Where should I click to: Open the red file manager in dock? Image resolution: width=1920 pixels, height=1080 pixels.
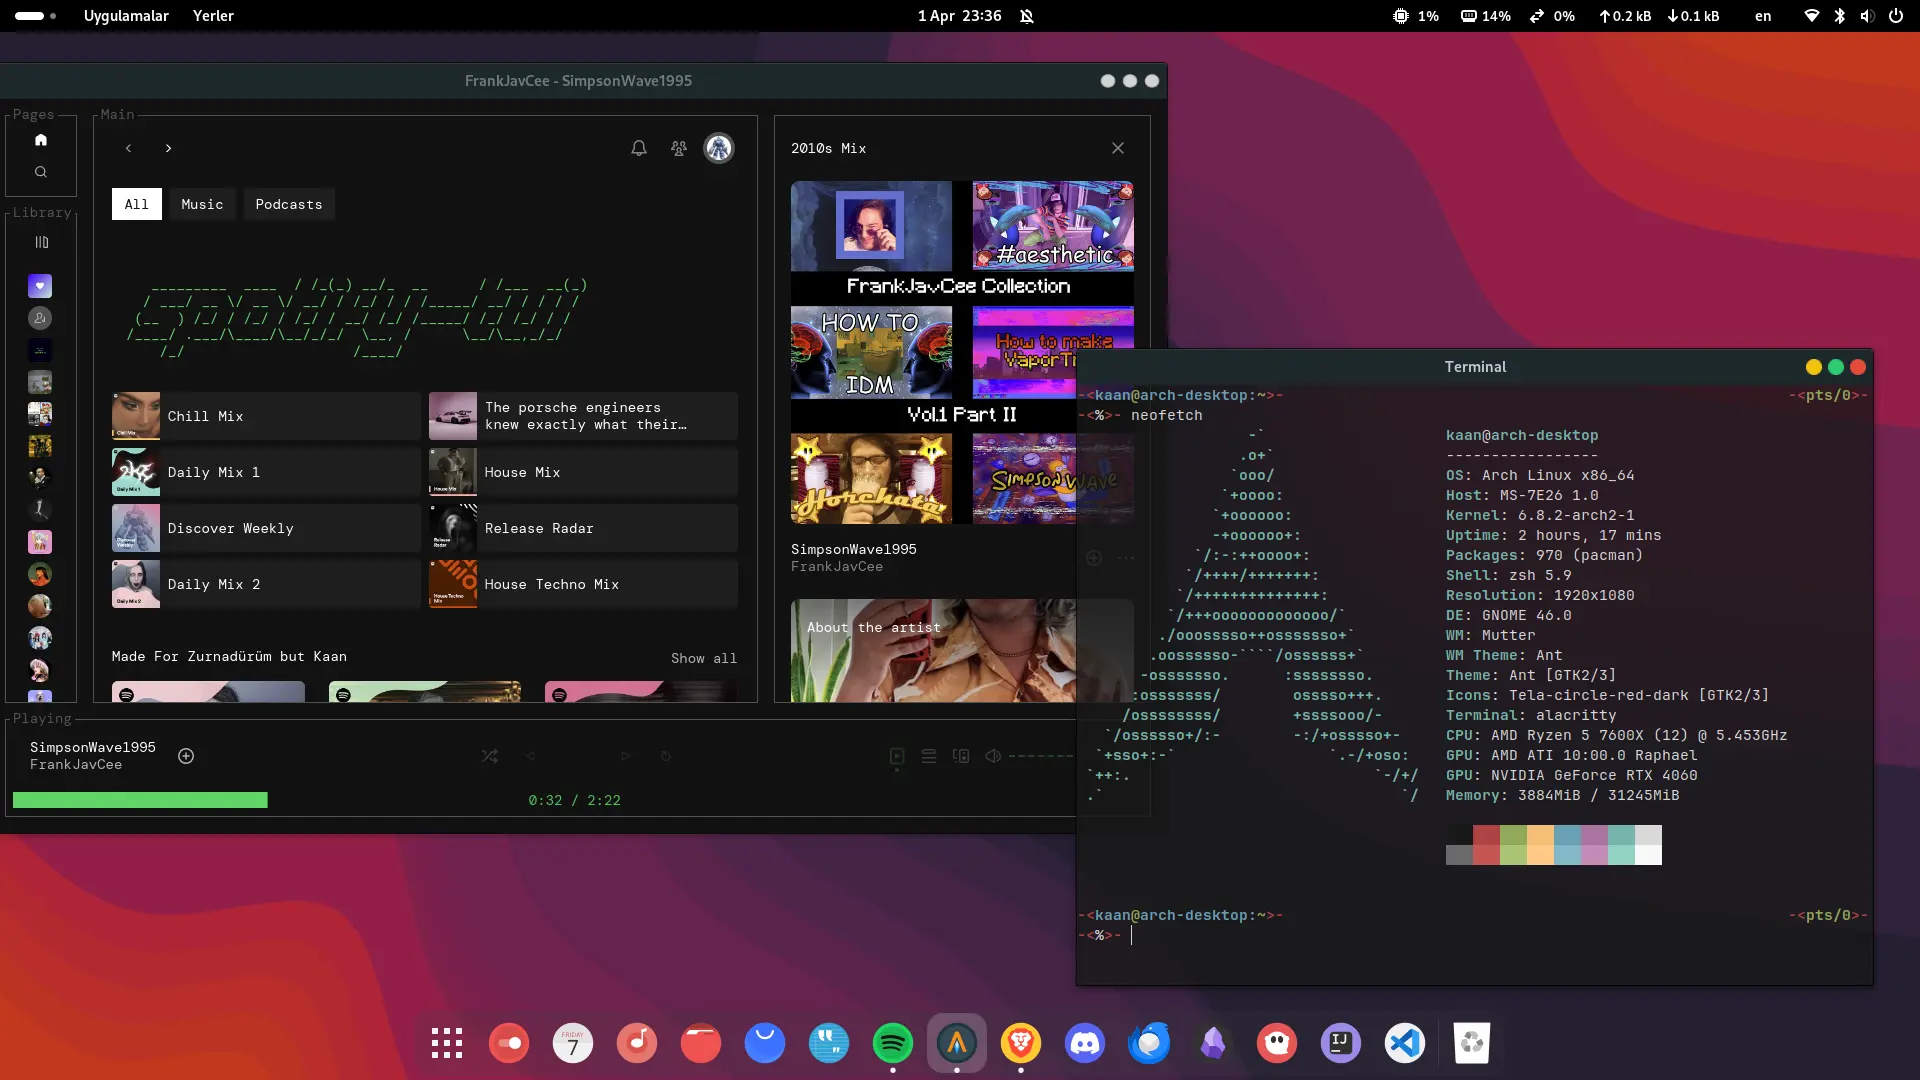coord(701,1043)
